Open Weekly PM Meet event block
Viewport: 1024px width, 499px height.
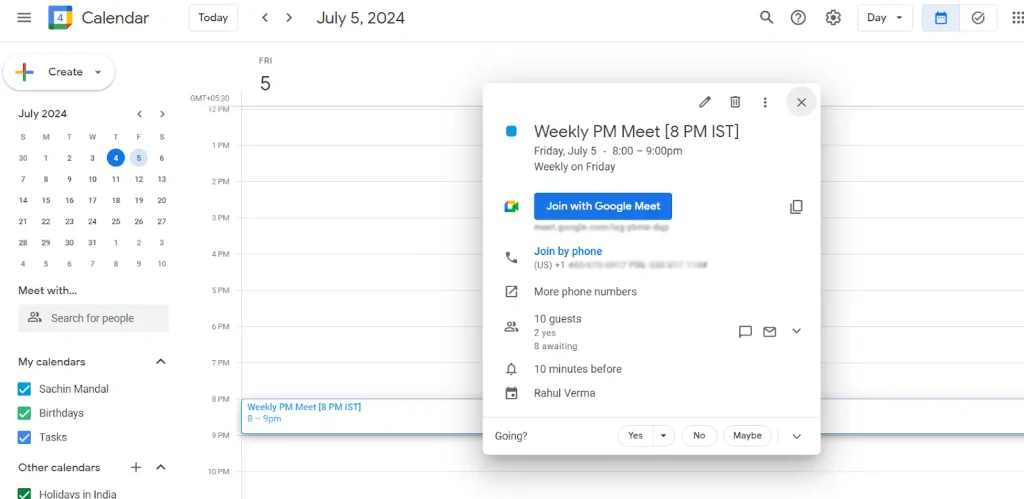coord(362,416)
